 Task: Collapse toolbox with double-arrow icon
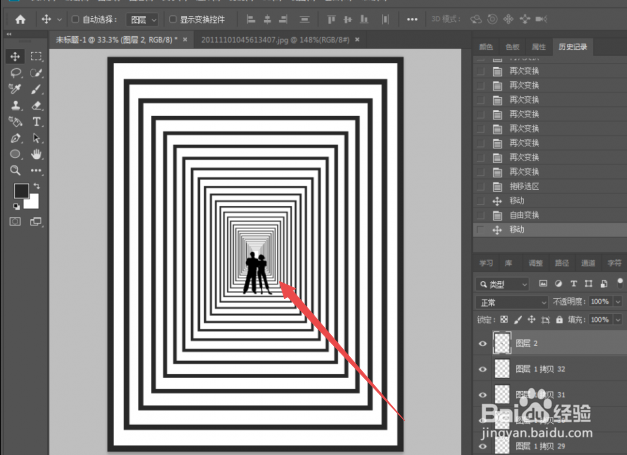9,34
